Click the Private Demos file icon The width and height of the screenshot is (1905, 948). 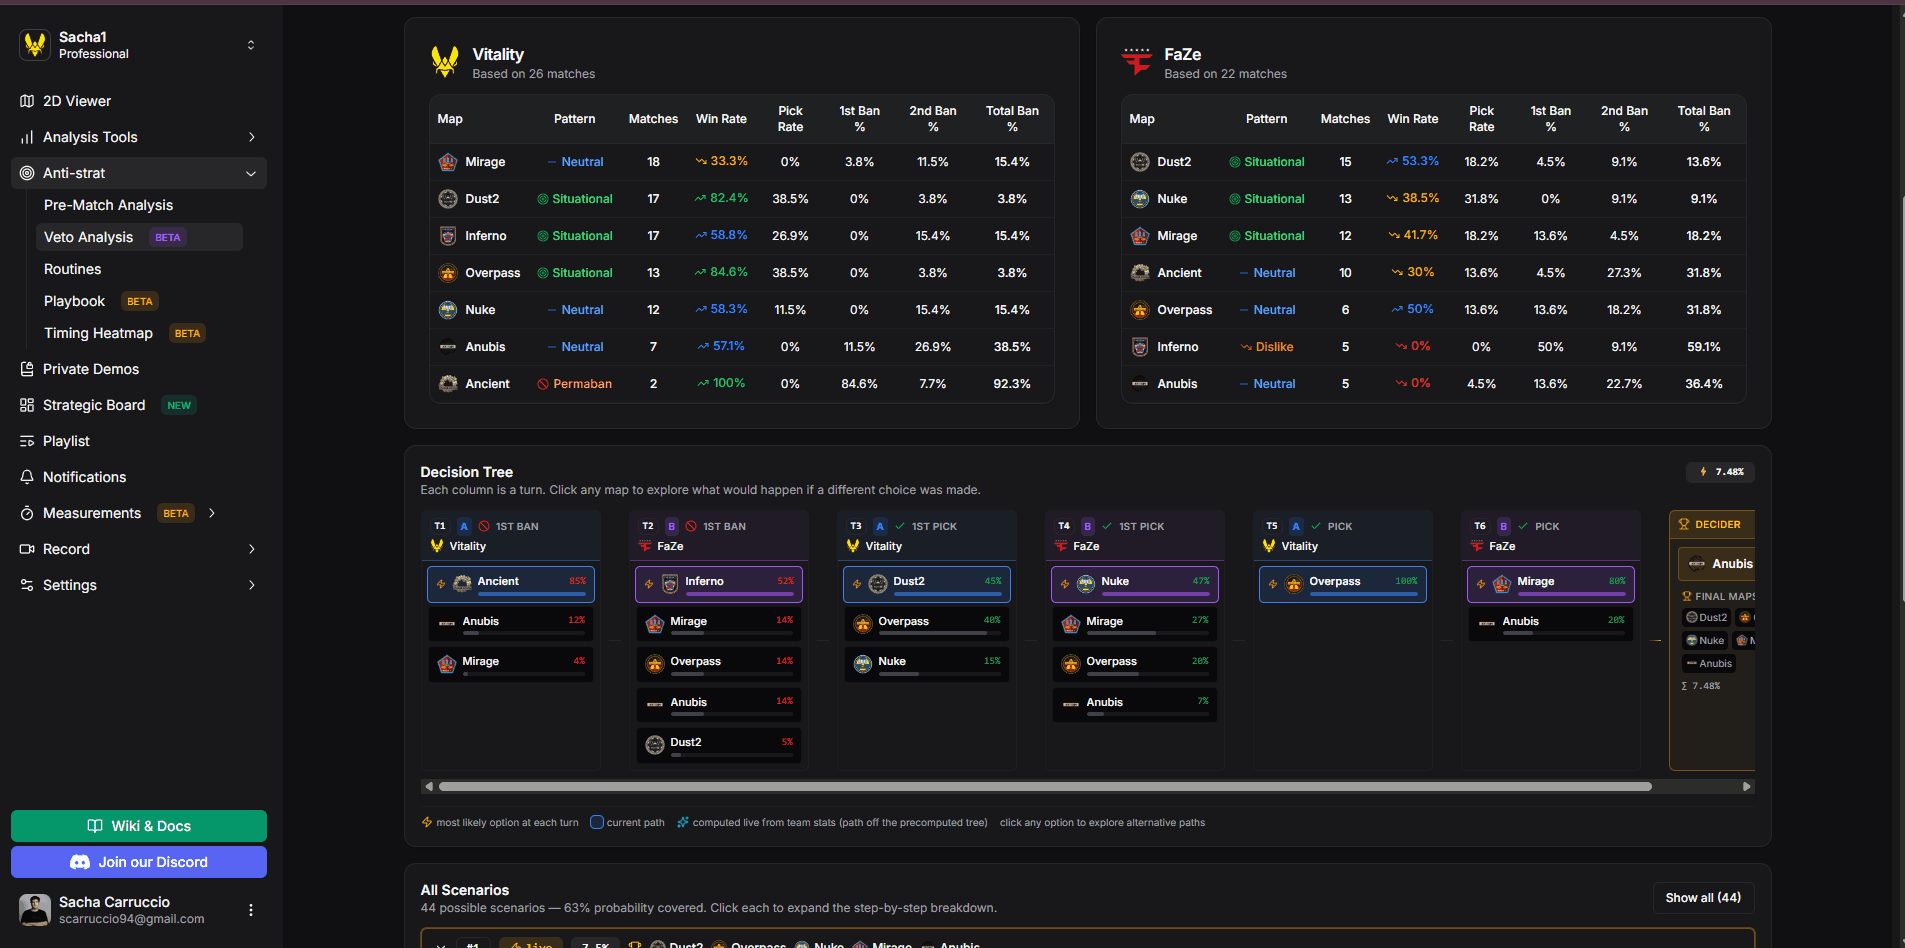point(27,369)
